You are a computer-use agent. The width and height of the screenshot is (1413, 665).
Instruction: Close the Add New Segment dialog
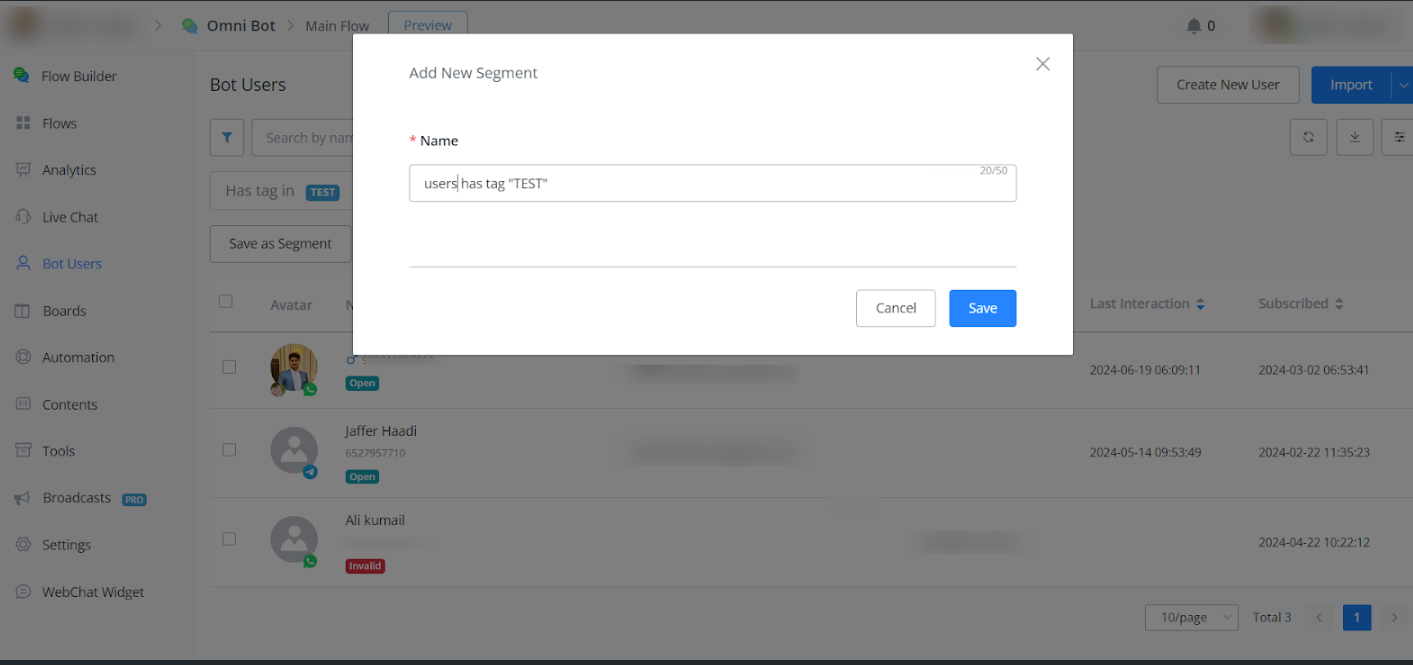point(1042,64)
